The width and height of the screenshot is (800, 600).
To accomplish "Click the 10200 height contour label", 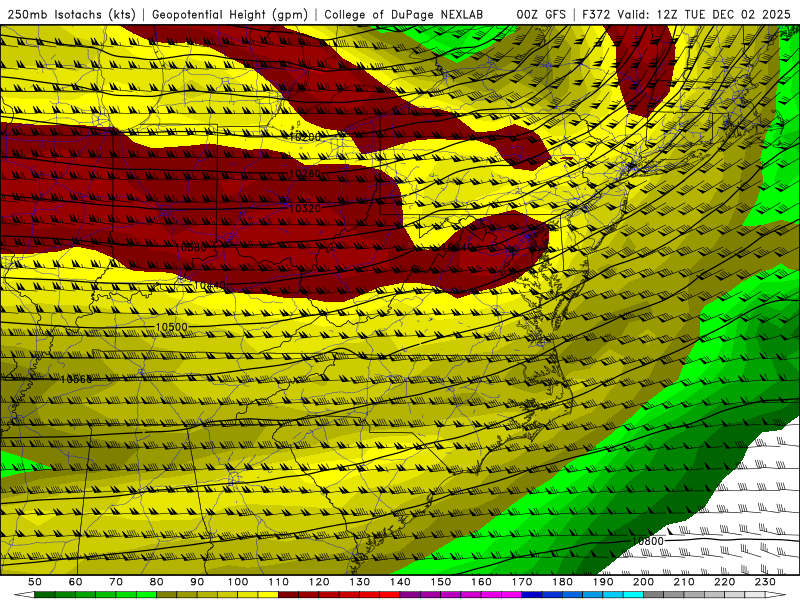I will click(305, 137).
